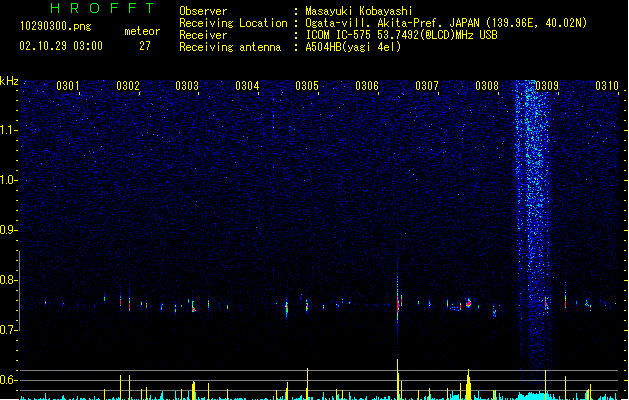Image resolution: width=629 pixels, height=400 pixels.
Task: Click the 'meteor' label
Action: pos(142,31)
